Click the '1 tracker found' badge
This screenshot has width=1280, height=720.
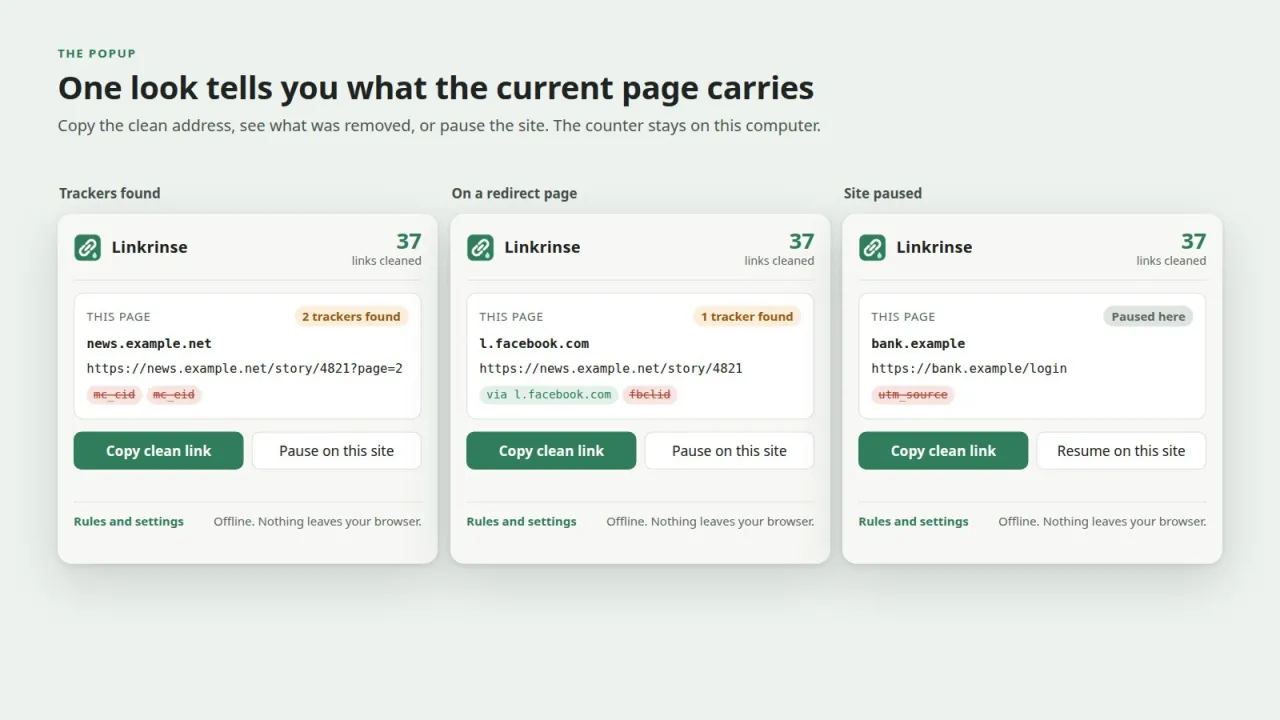pyautogui.click(x=747, y=316)
